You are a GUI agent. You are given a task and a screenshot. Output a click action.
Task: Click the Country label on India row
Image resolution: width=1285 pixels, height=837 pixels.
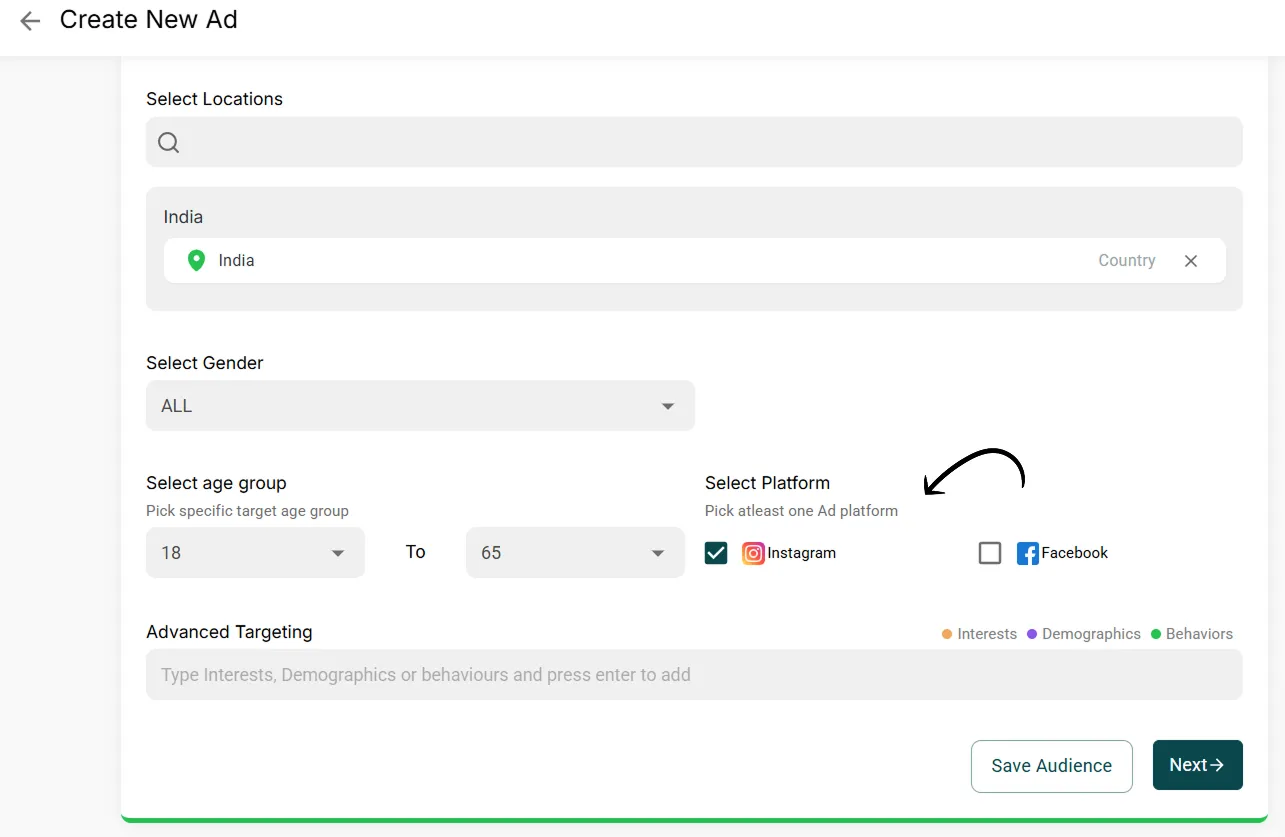1126,260
